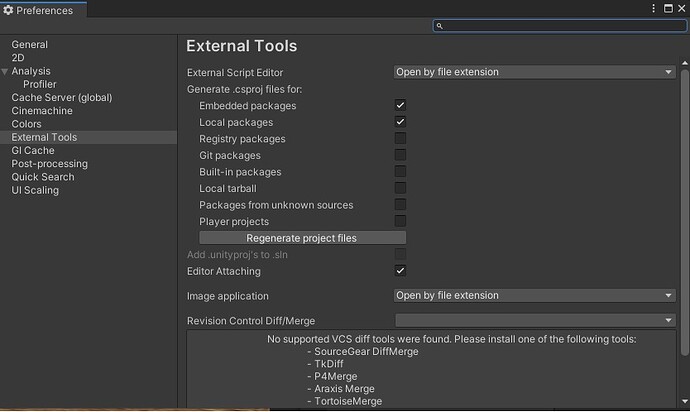This screenshot has height=412, width=690.
Task: Select the Preferences tab
Action: pyautogui.click(x=44, y=10)
